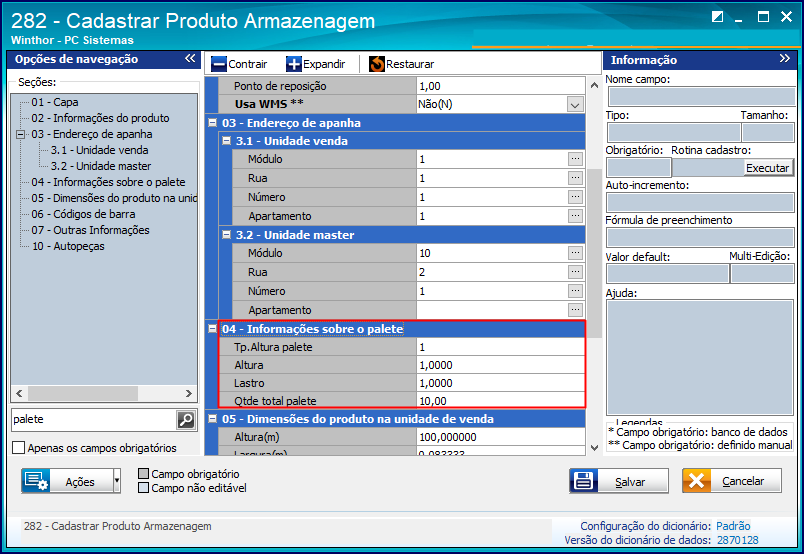Open lookup for Rua in Unidade venda

pos(575,178)
